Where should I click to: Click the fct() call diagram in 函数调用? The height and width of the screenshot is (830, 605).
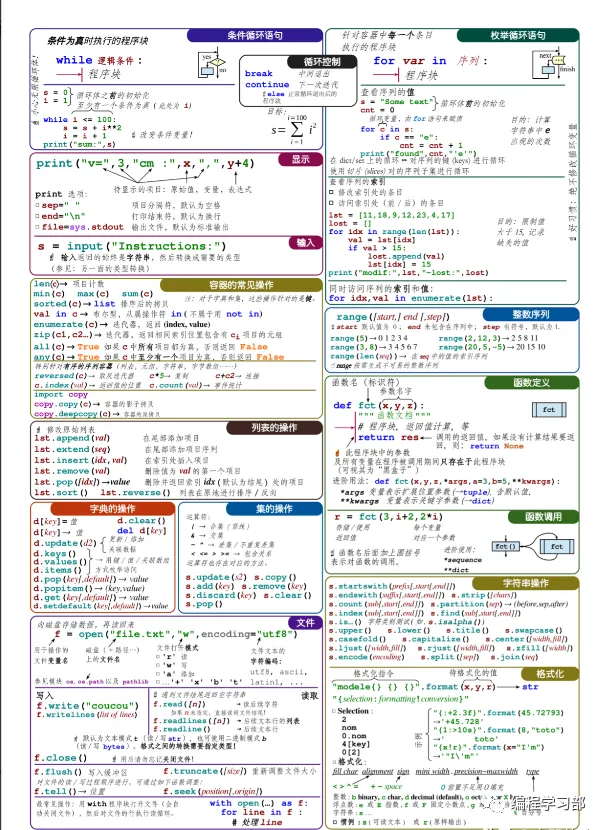click(x=532, y=546)
